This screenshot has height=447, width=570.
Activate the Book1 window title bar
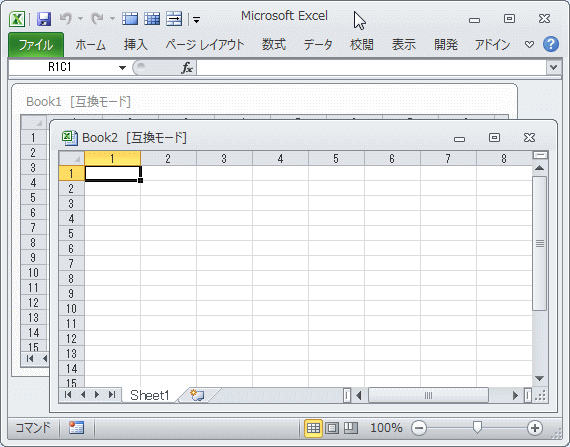point(264,101)
